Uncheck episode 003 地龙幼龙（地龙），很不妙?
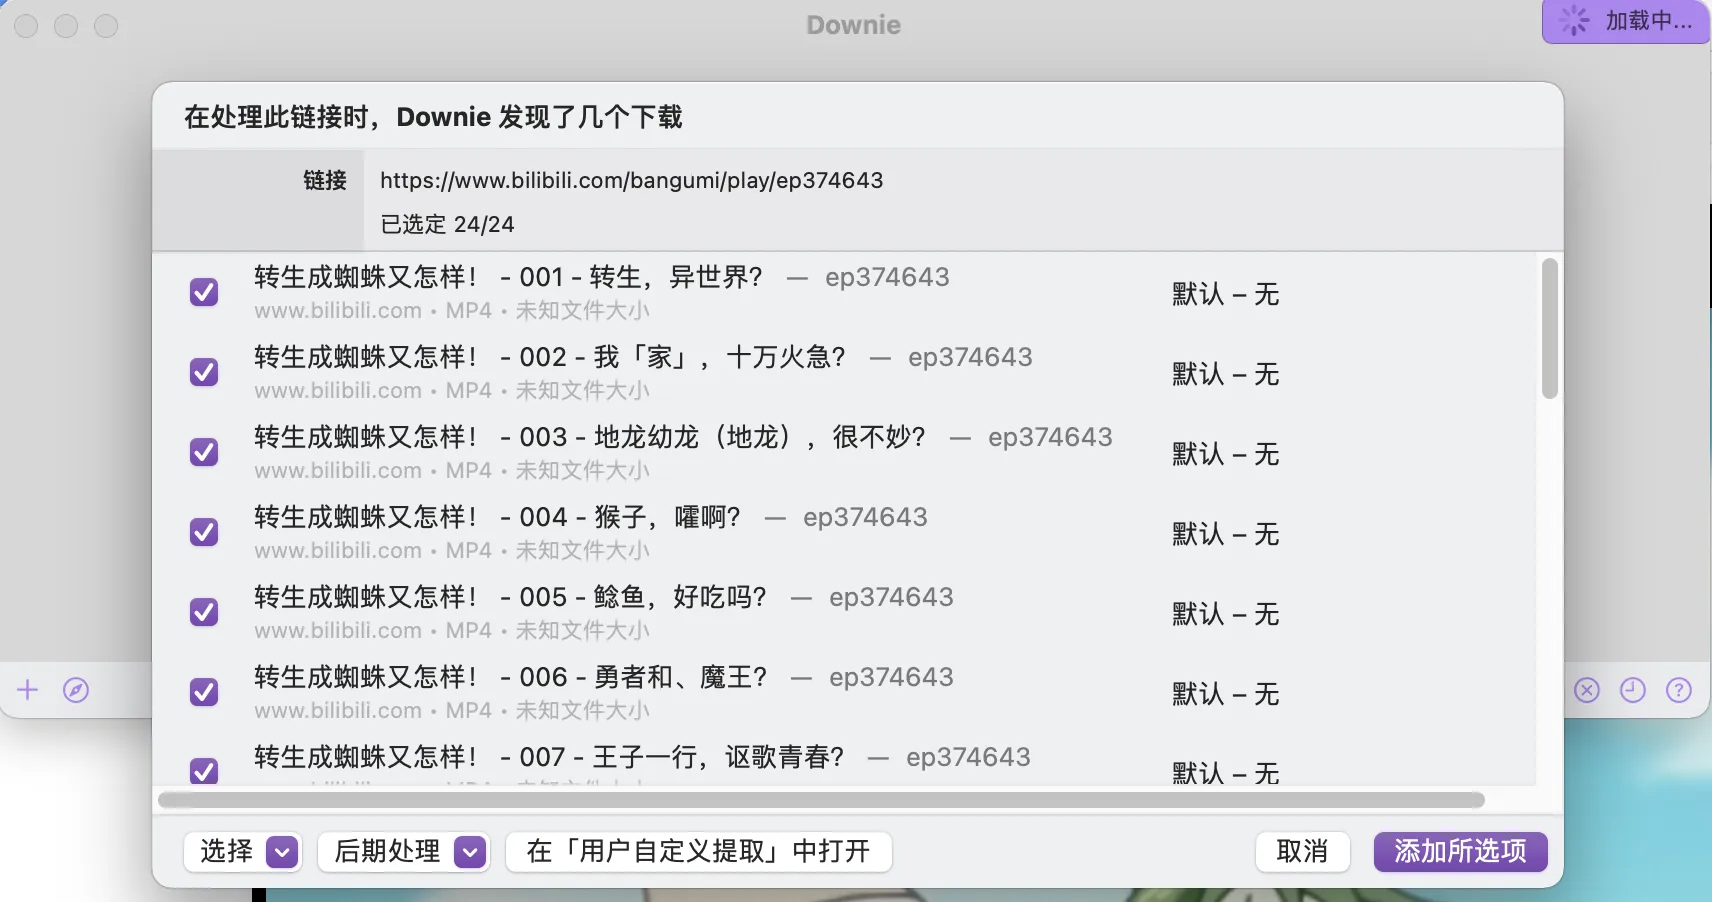 (x=203, y=451)
